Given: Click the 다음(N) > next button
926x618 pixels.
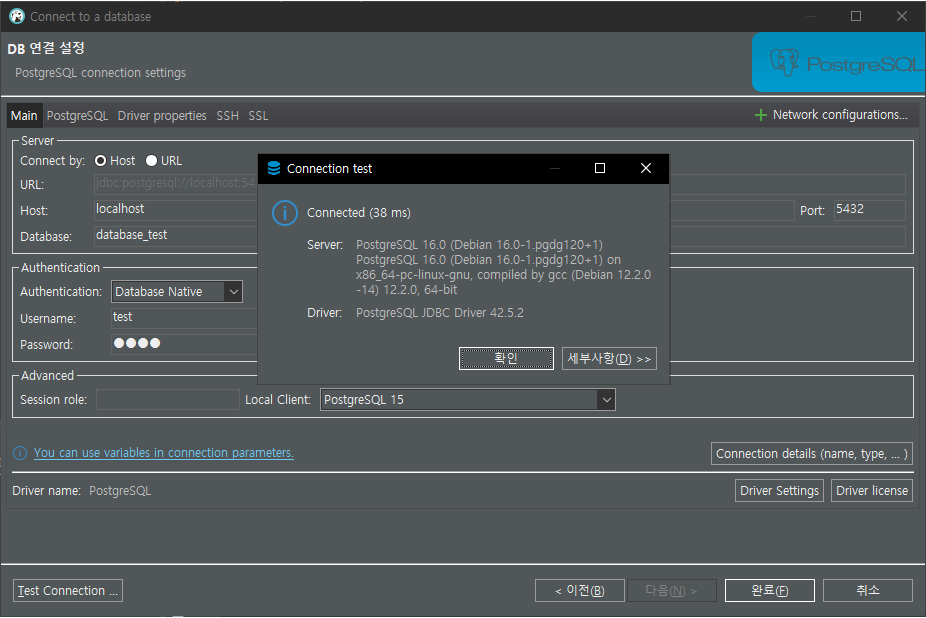Looking at the screenshot, I should click(671, 591).
